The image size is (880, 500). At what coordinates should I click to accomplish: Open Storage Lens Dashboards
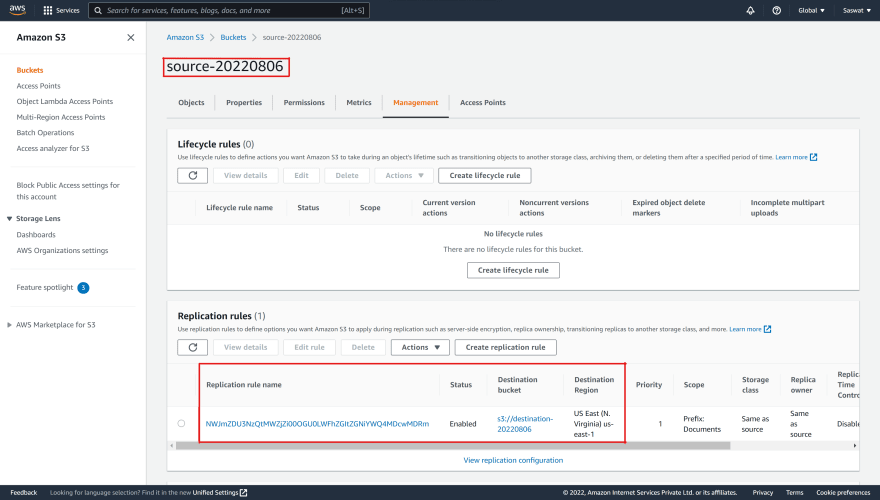coord(36,235)
